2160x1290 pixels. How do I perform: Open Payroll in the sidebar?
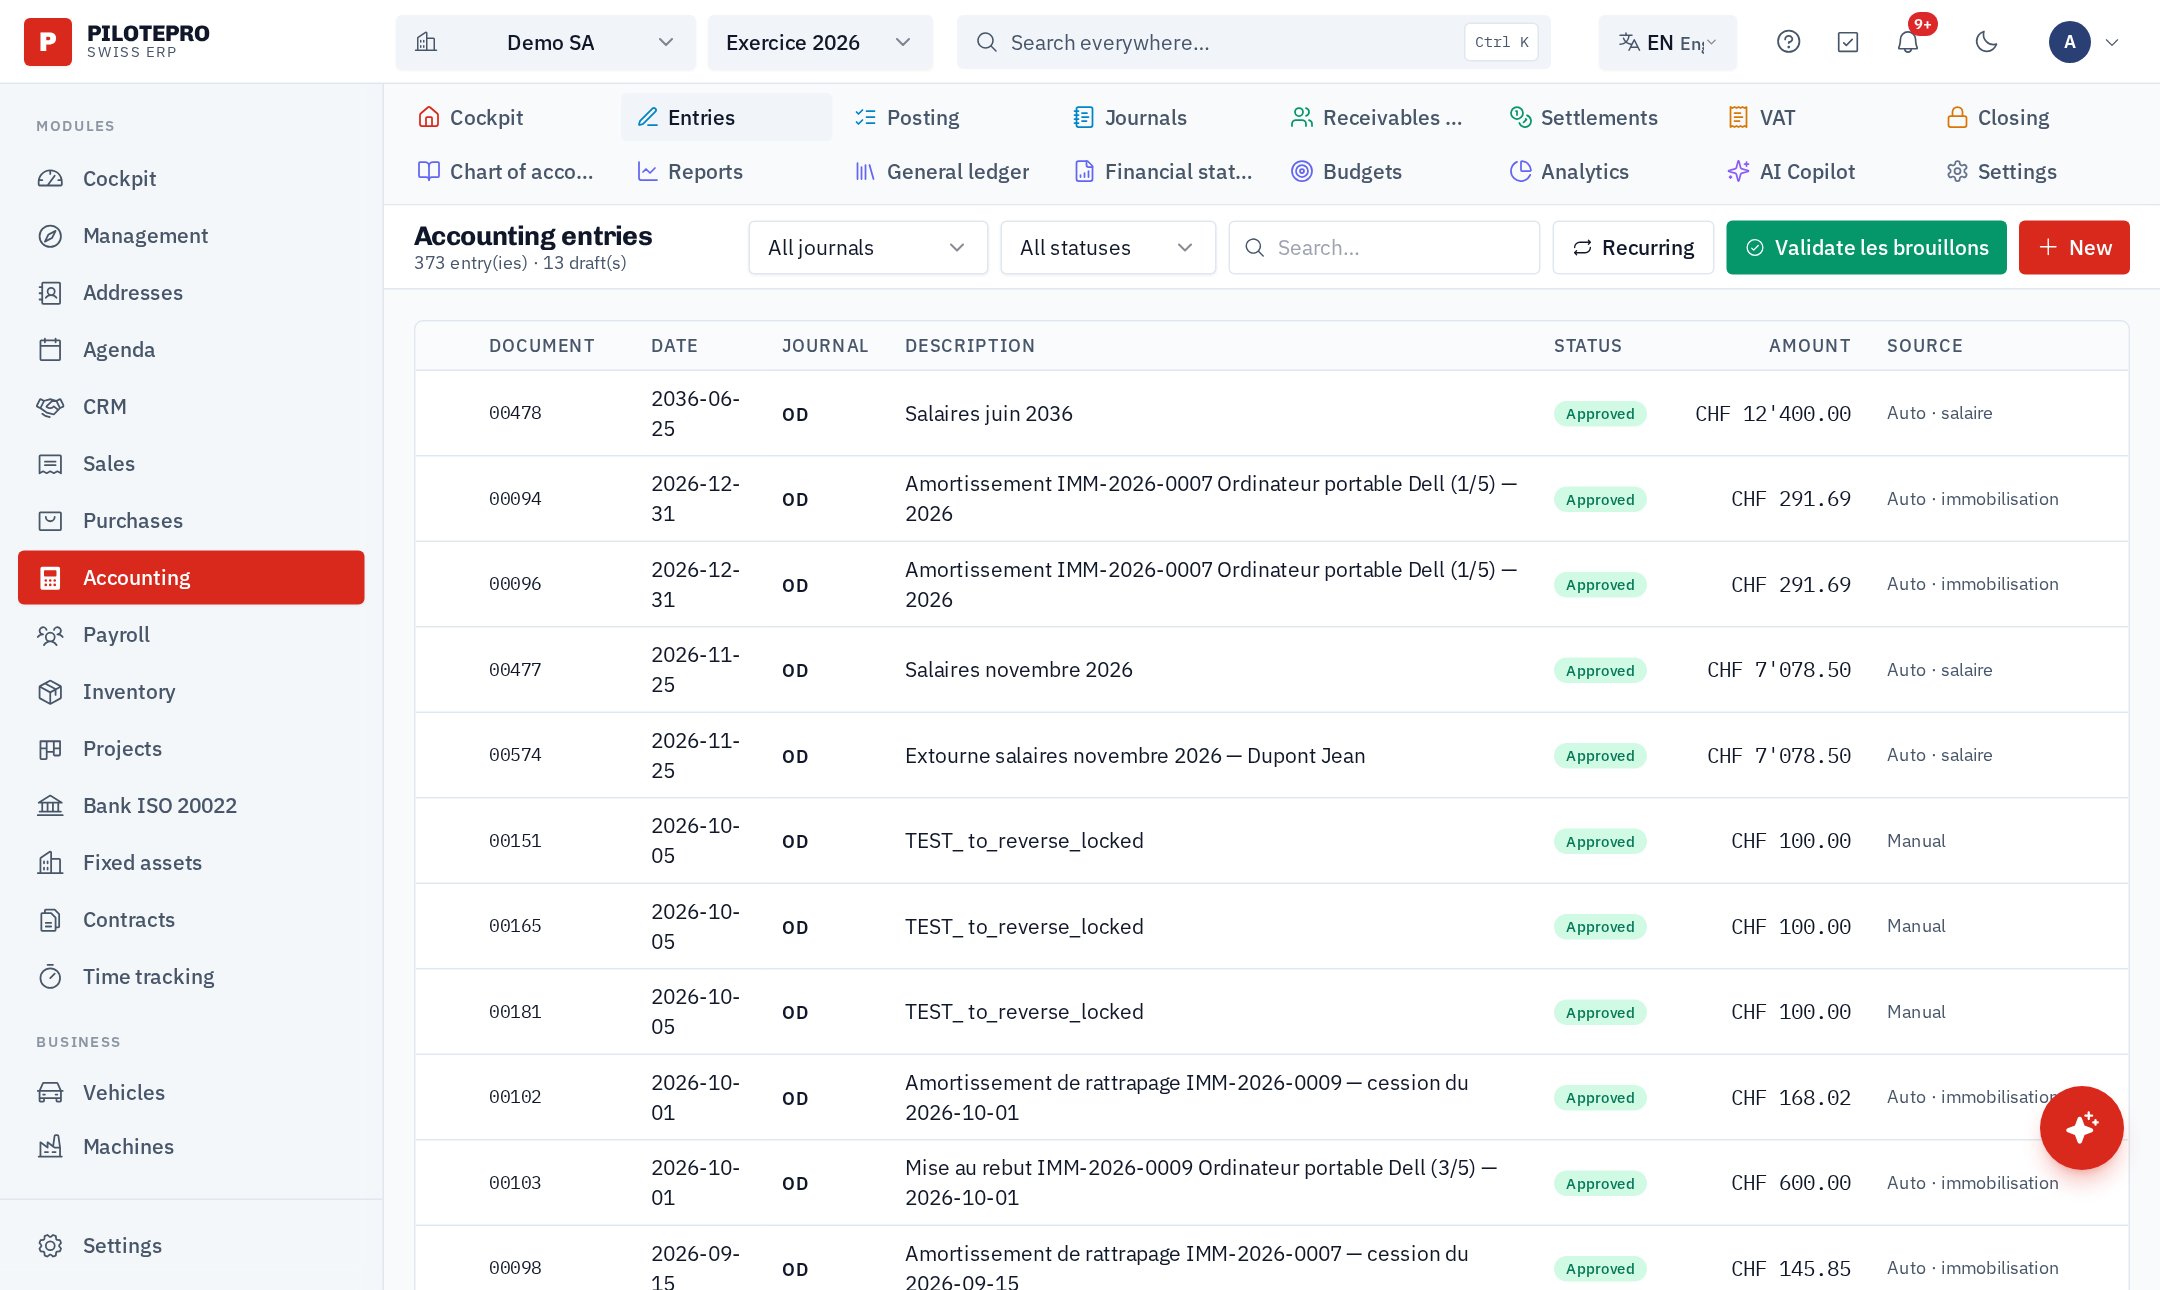pos(191,634)
